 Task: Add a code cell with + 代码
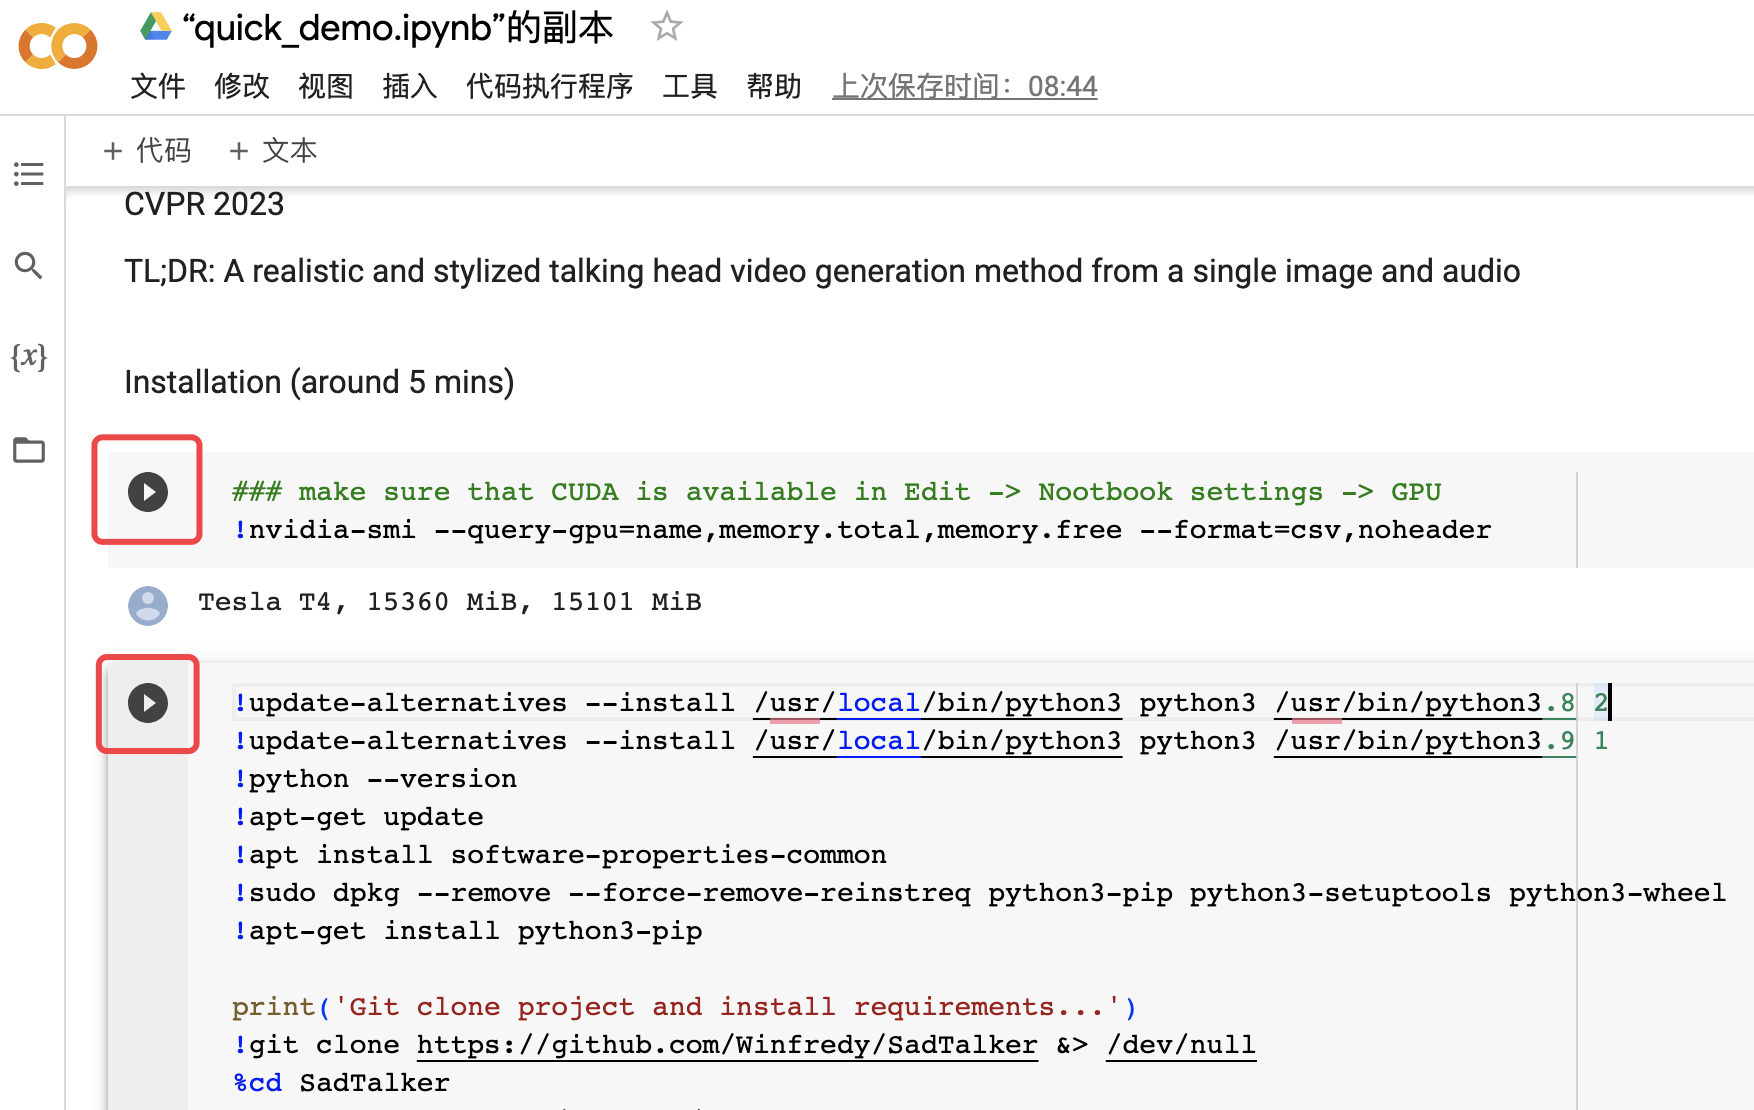(x=147, y=150)
